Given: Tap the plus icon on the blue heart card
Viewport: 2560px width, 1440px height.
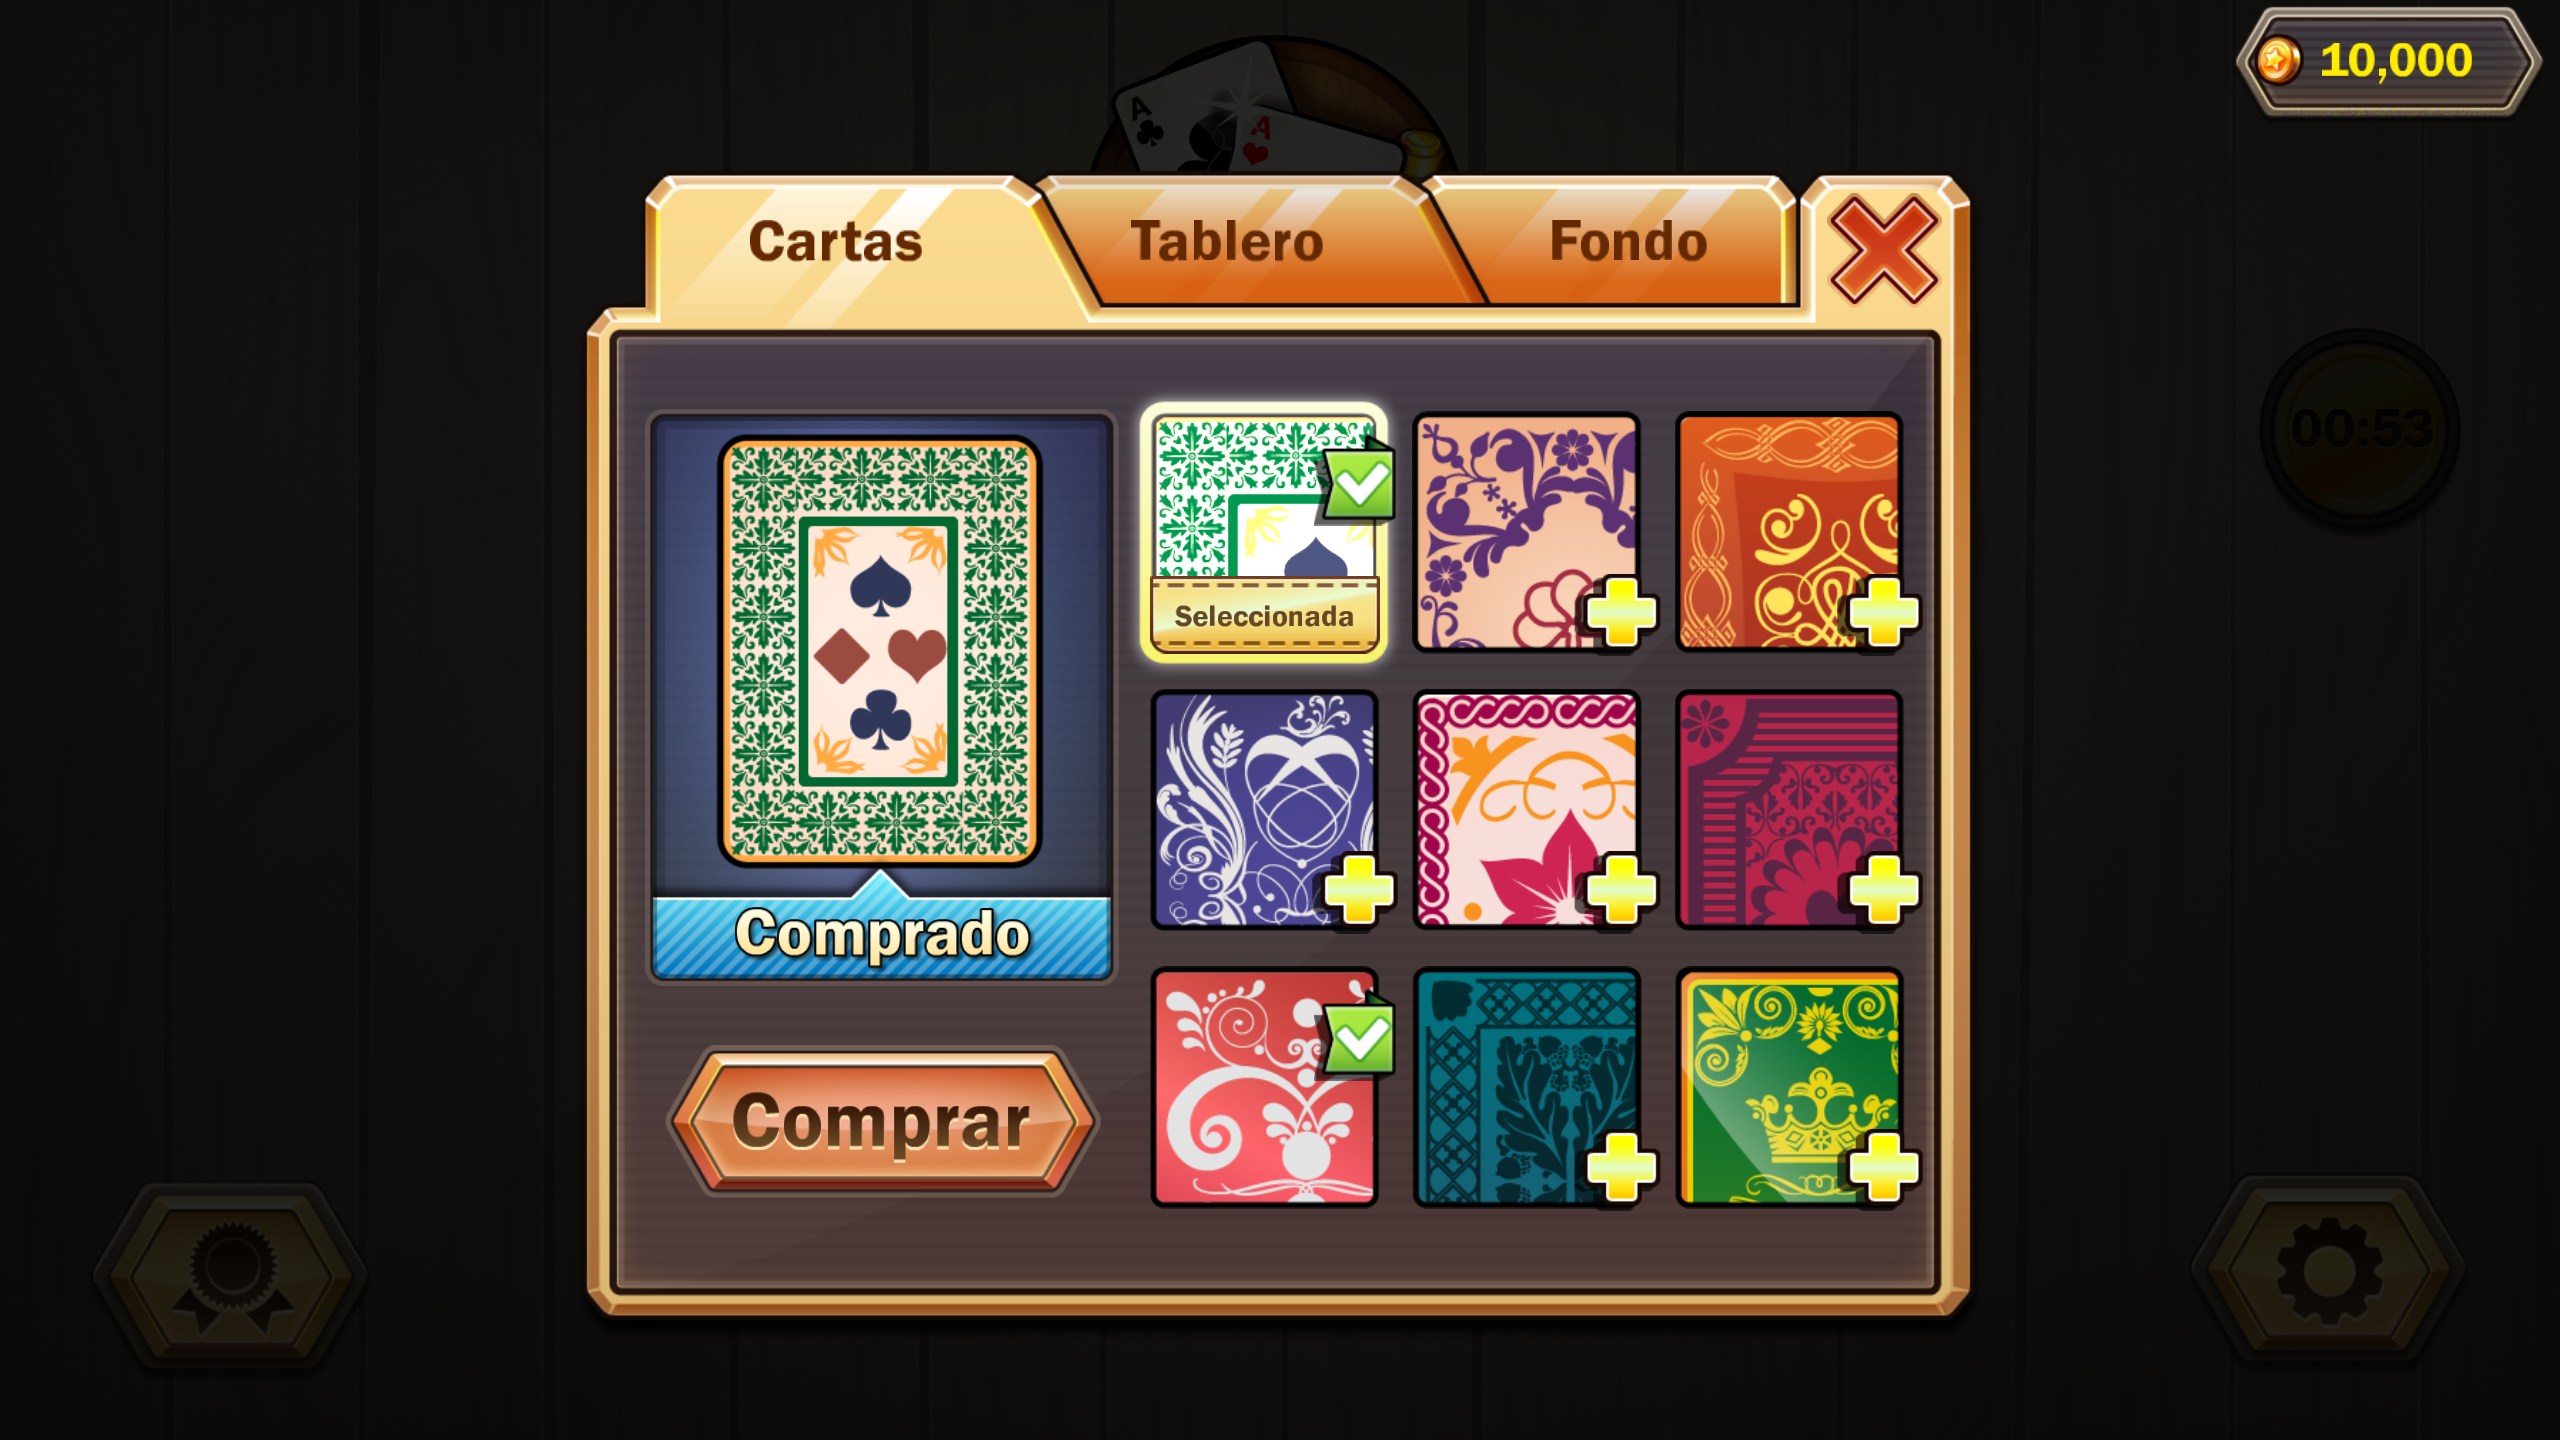Looking at the screenshot, I should [1358, 889].
